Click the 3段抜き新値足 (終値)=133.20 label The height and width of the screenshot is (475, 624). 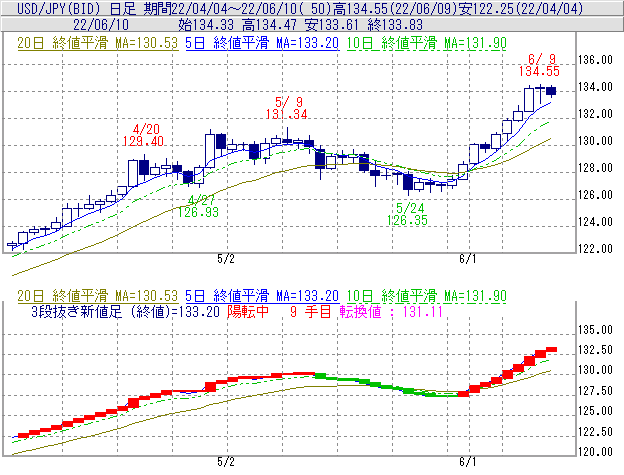pos(125,311)
